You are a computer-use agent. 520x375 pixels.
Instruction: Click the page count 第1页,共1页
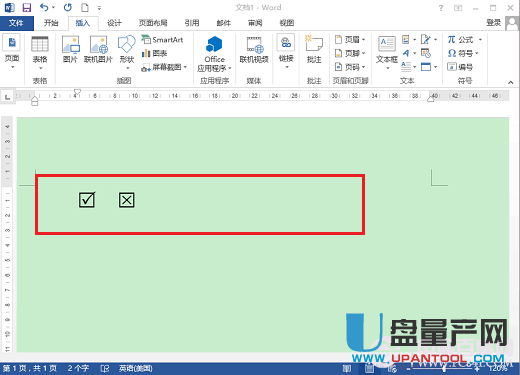tap(30, 368)
